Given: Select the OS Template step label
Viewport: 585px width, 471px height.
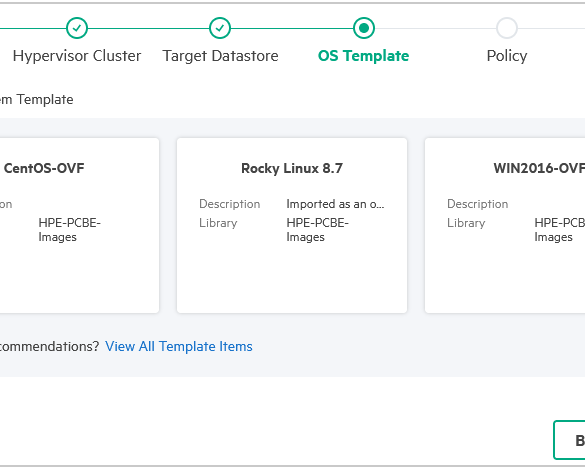Looking at the screenshot, I should (363, 56).
